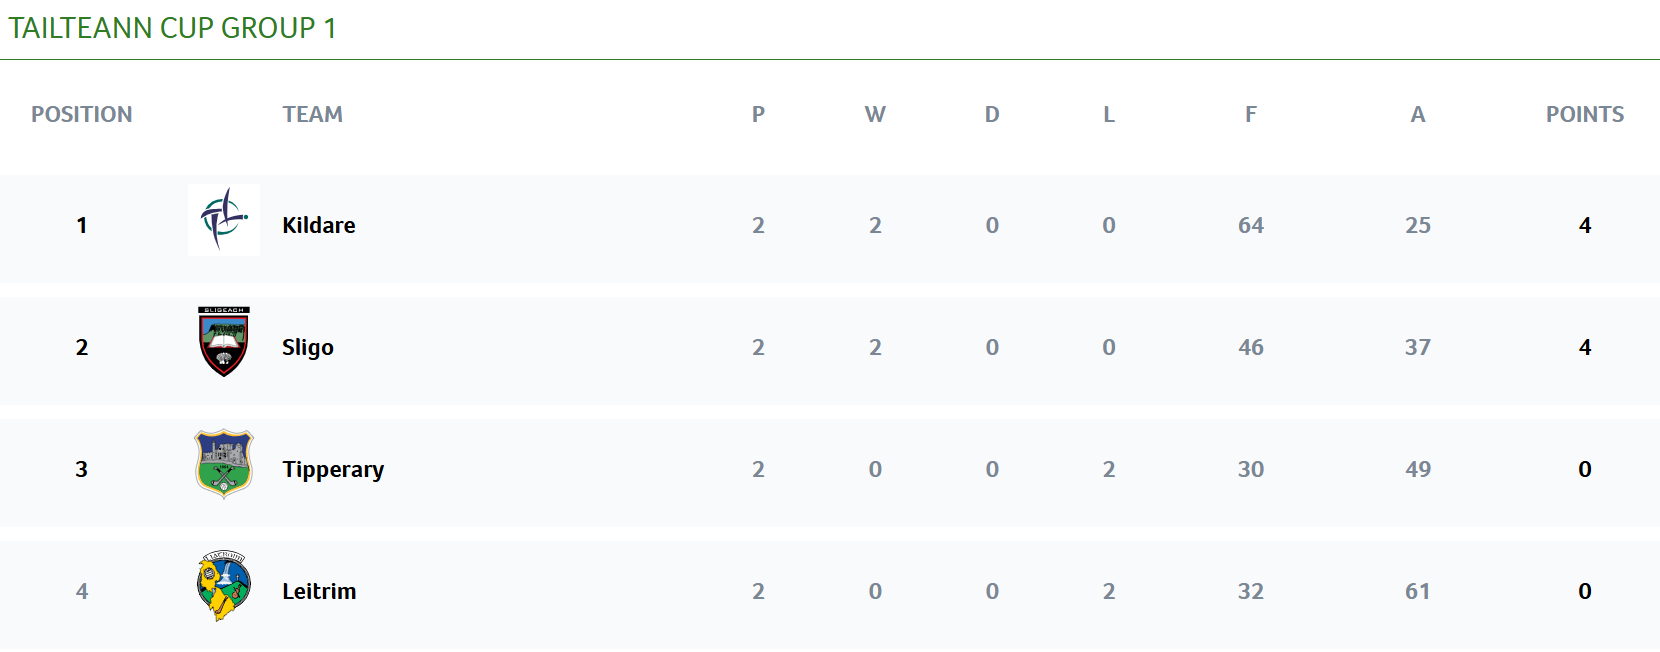The height and width of the screenshot is (652, 1660).
Task: Click the A (scores against) column header
Action: point(1417,114)
